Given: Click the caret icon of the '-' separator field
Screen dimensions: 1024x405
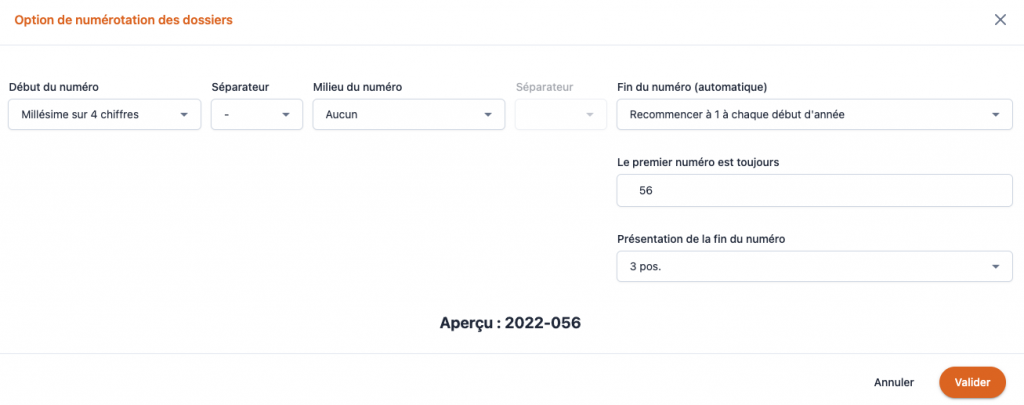Looking at the screenshot, I should click(x=286, y=115).
